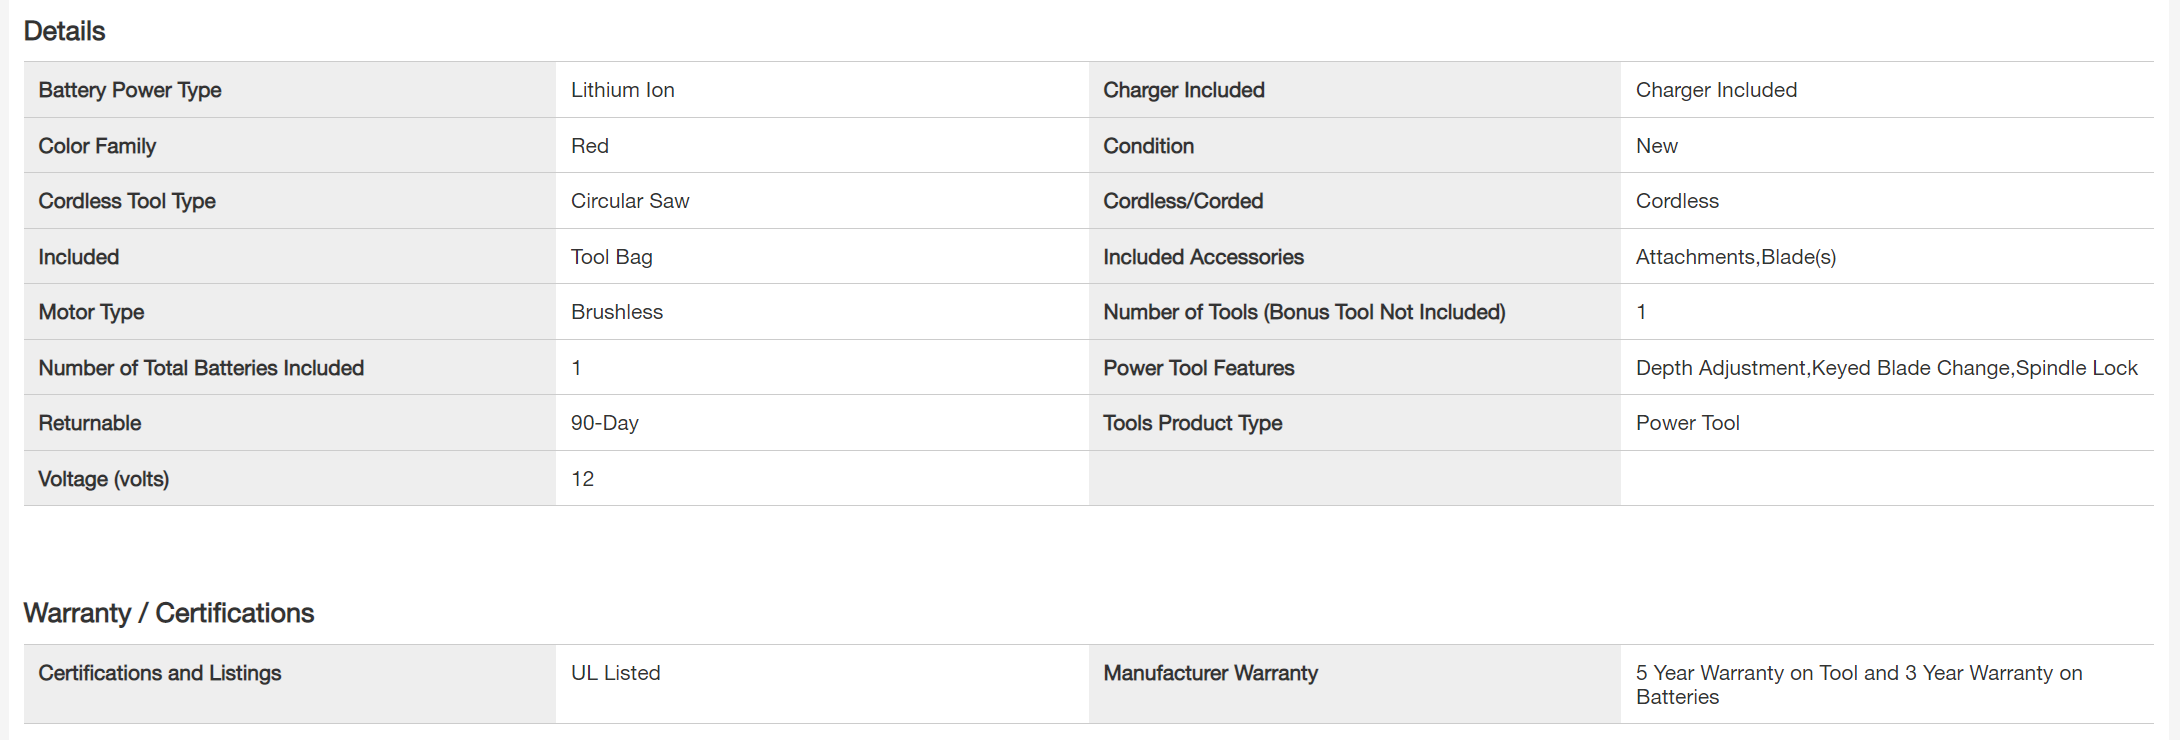
Task: Click the Color Family label
Action: tap(97, 146)
